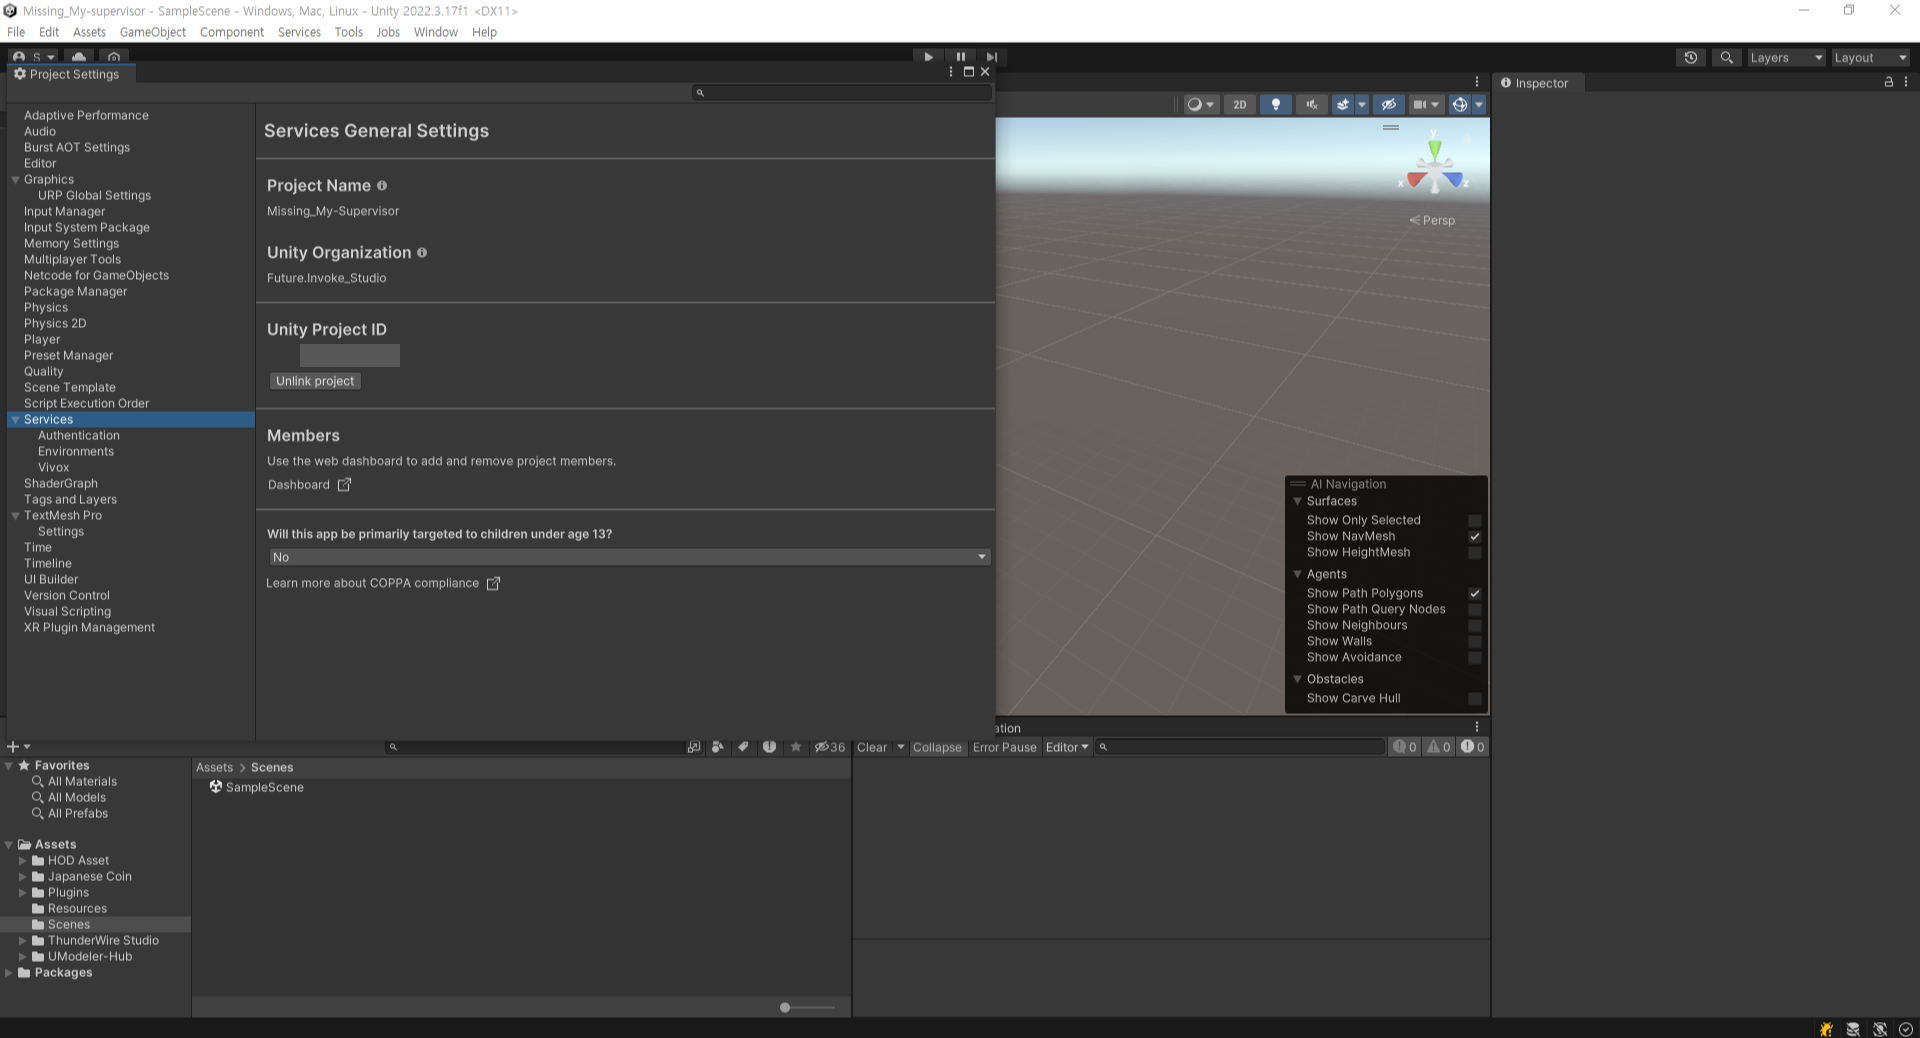The width and height of the screenshot is (1920, 1038).
Task: Toggle console error messages counter
Action: tap(1473, 747)
